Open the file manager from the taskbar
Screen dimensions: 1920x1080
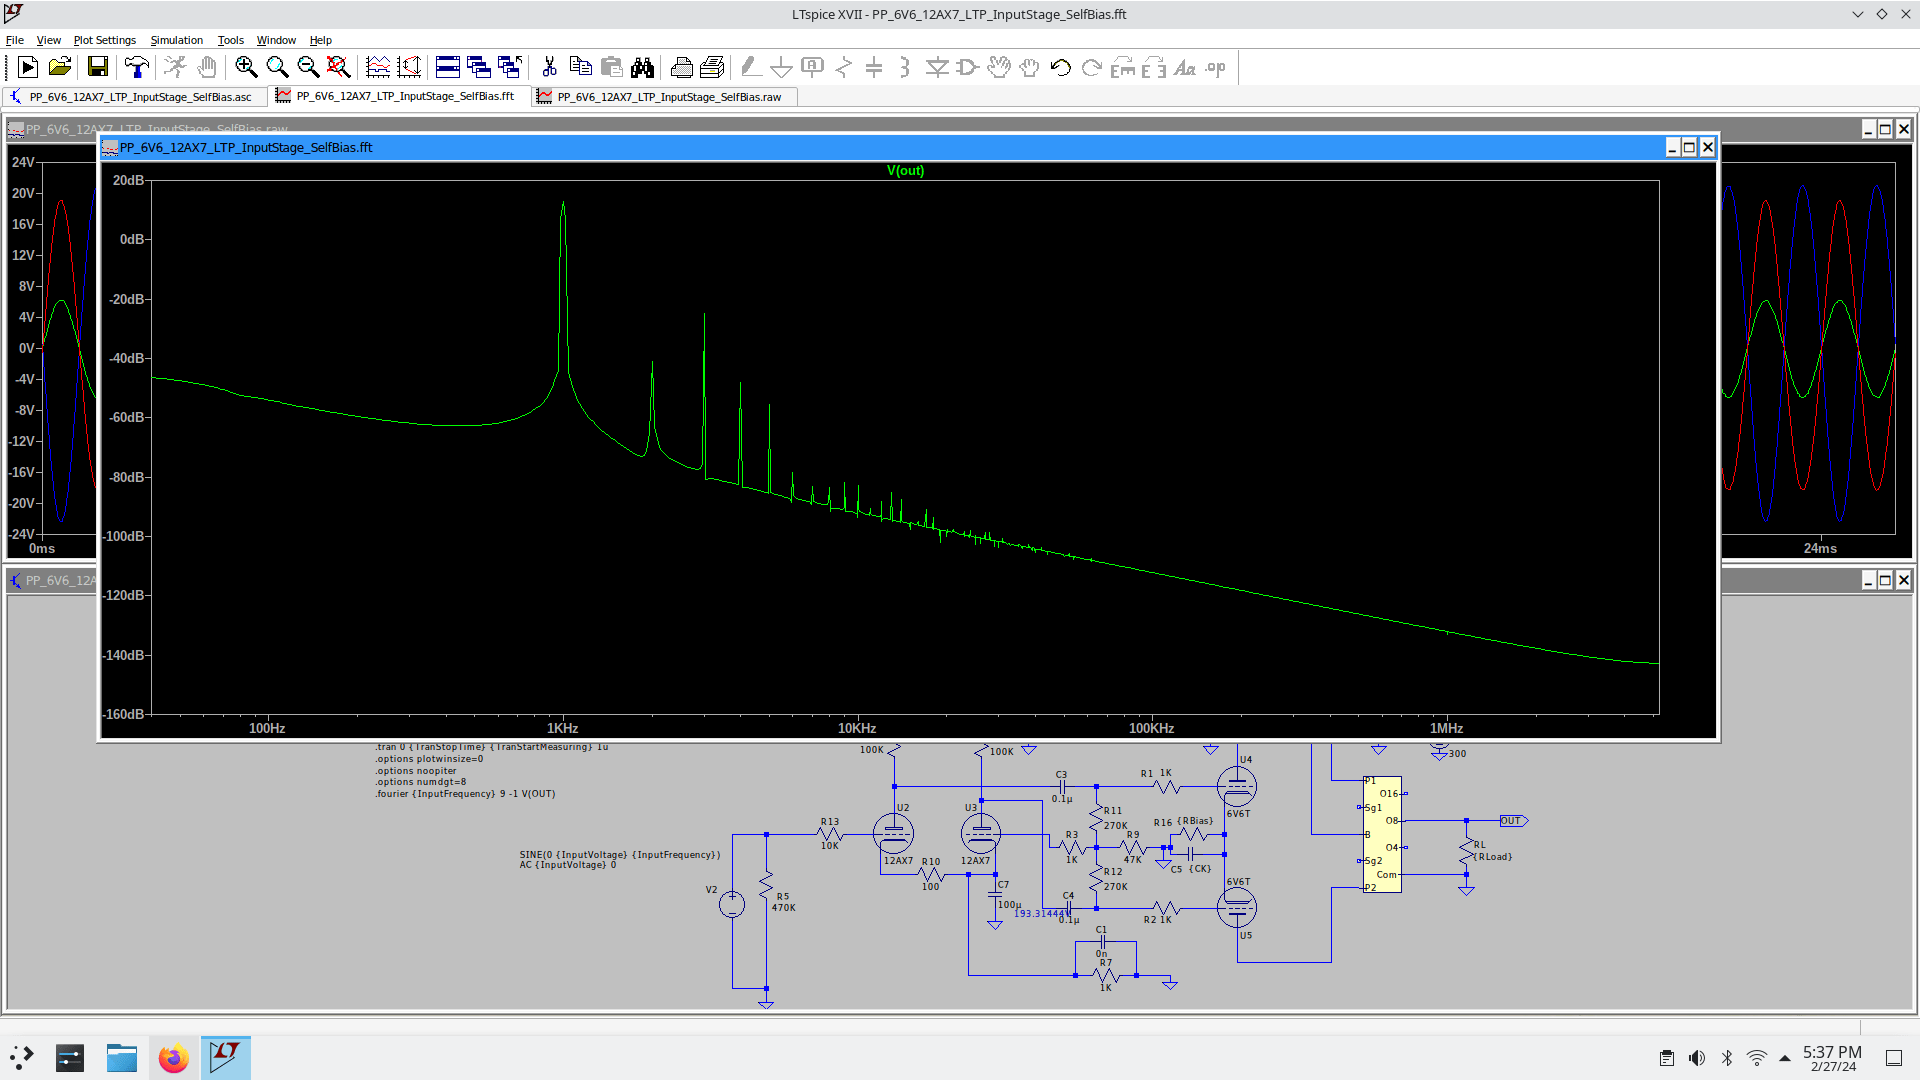[x=121, y=1058]
